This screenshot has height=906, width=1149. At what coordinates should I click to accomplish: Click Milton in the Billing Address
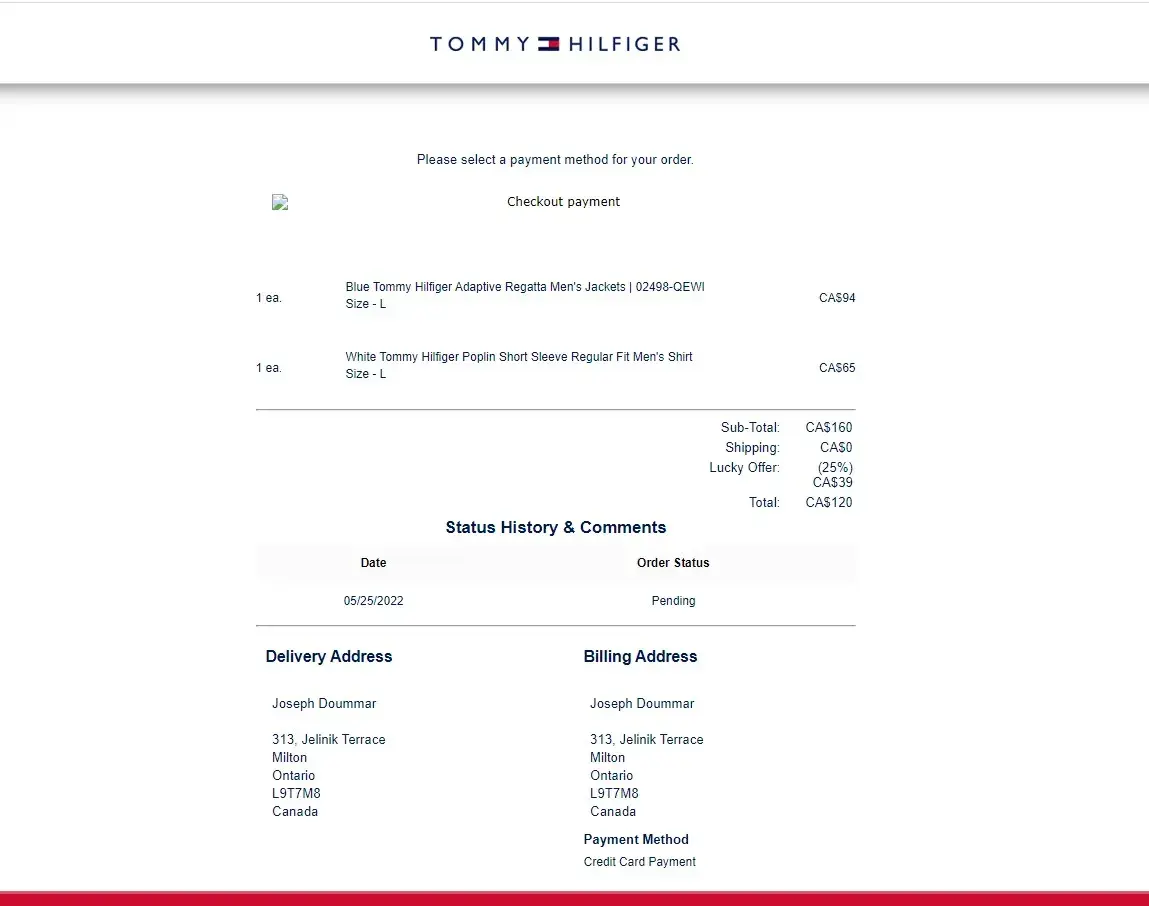[607, 757]
